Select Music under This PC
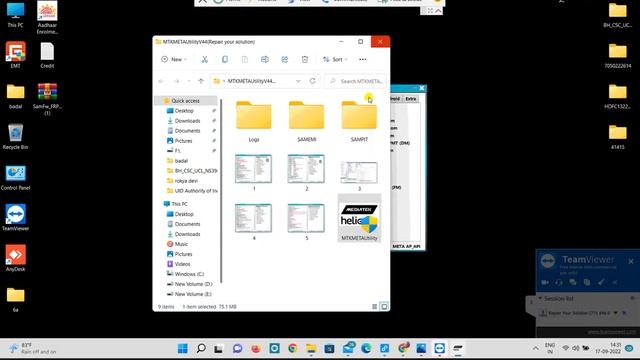 [181, 244]
